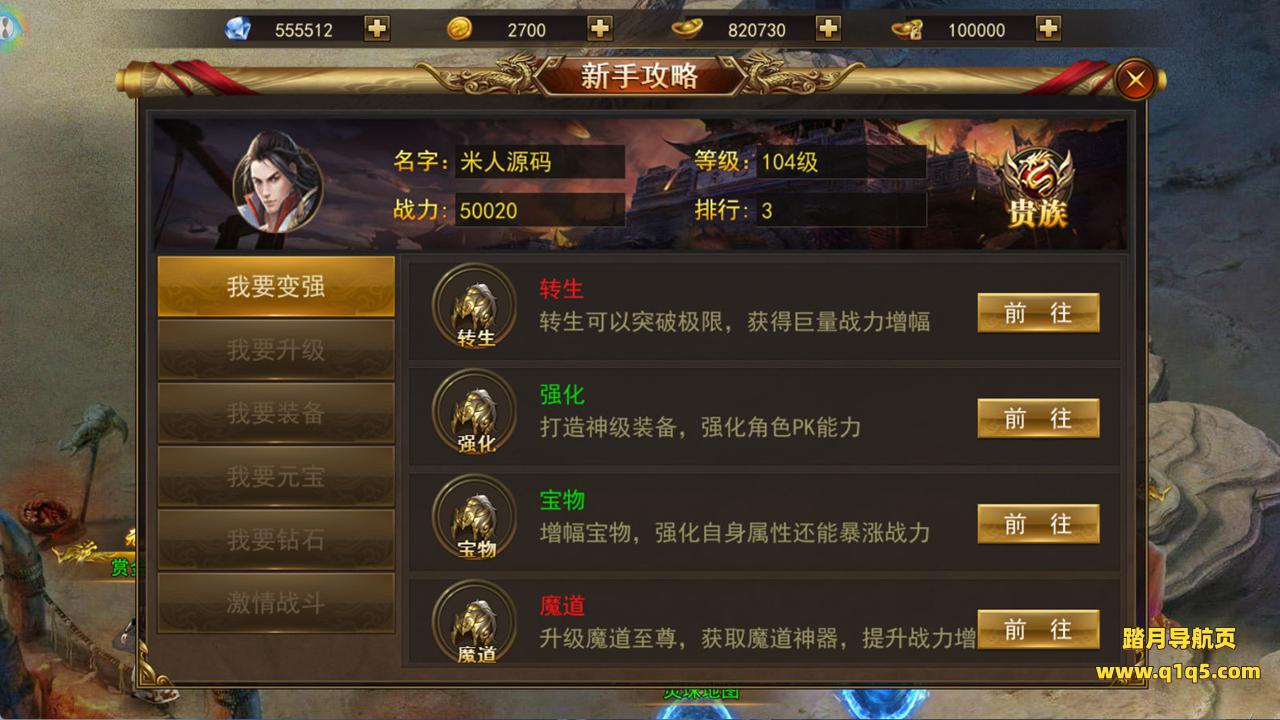Select the 激情战斗 tab
Viewport: 1280px width, 720px height.
(x=276, y=603)
